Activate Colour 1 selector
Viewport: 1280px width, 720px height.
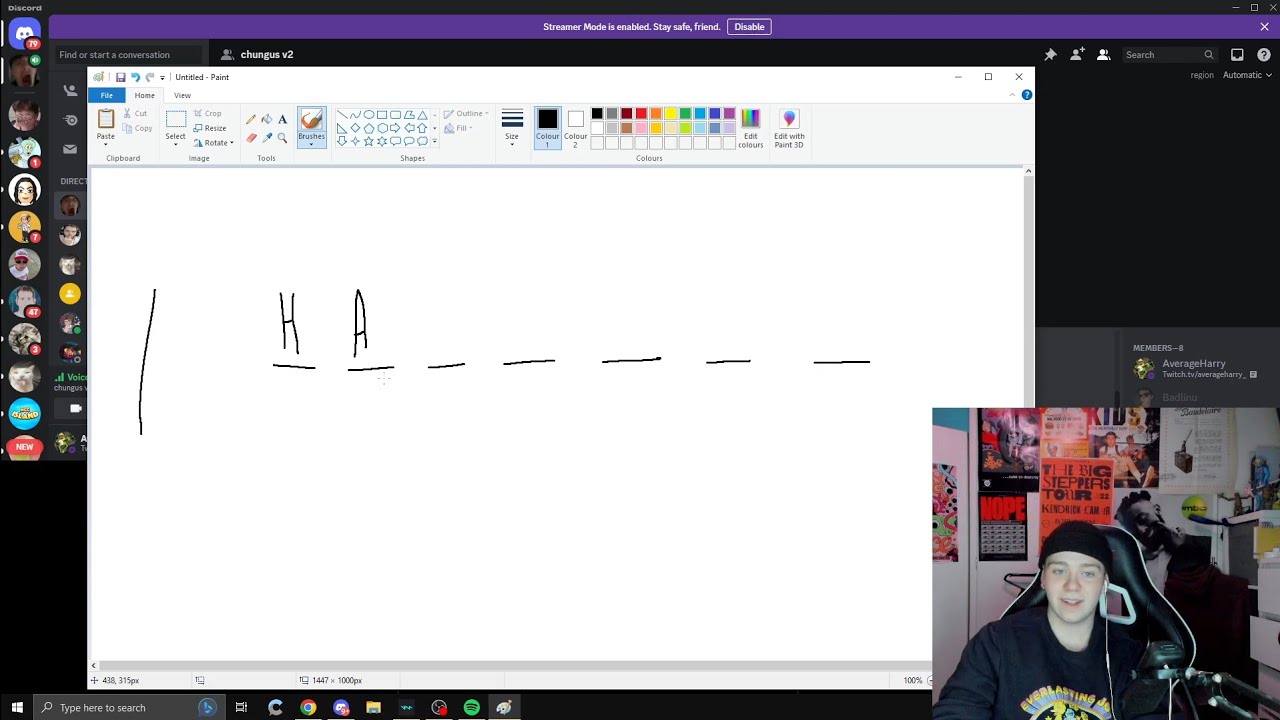[547, 128]
